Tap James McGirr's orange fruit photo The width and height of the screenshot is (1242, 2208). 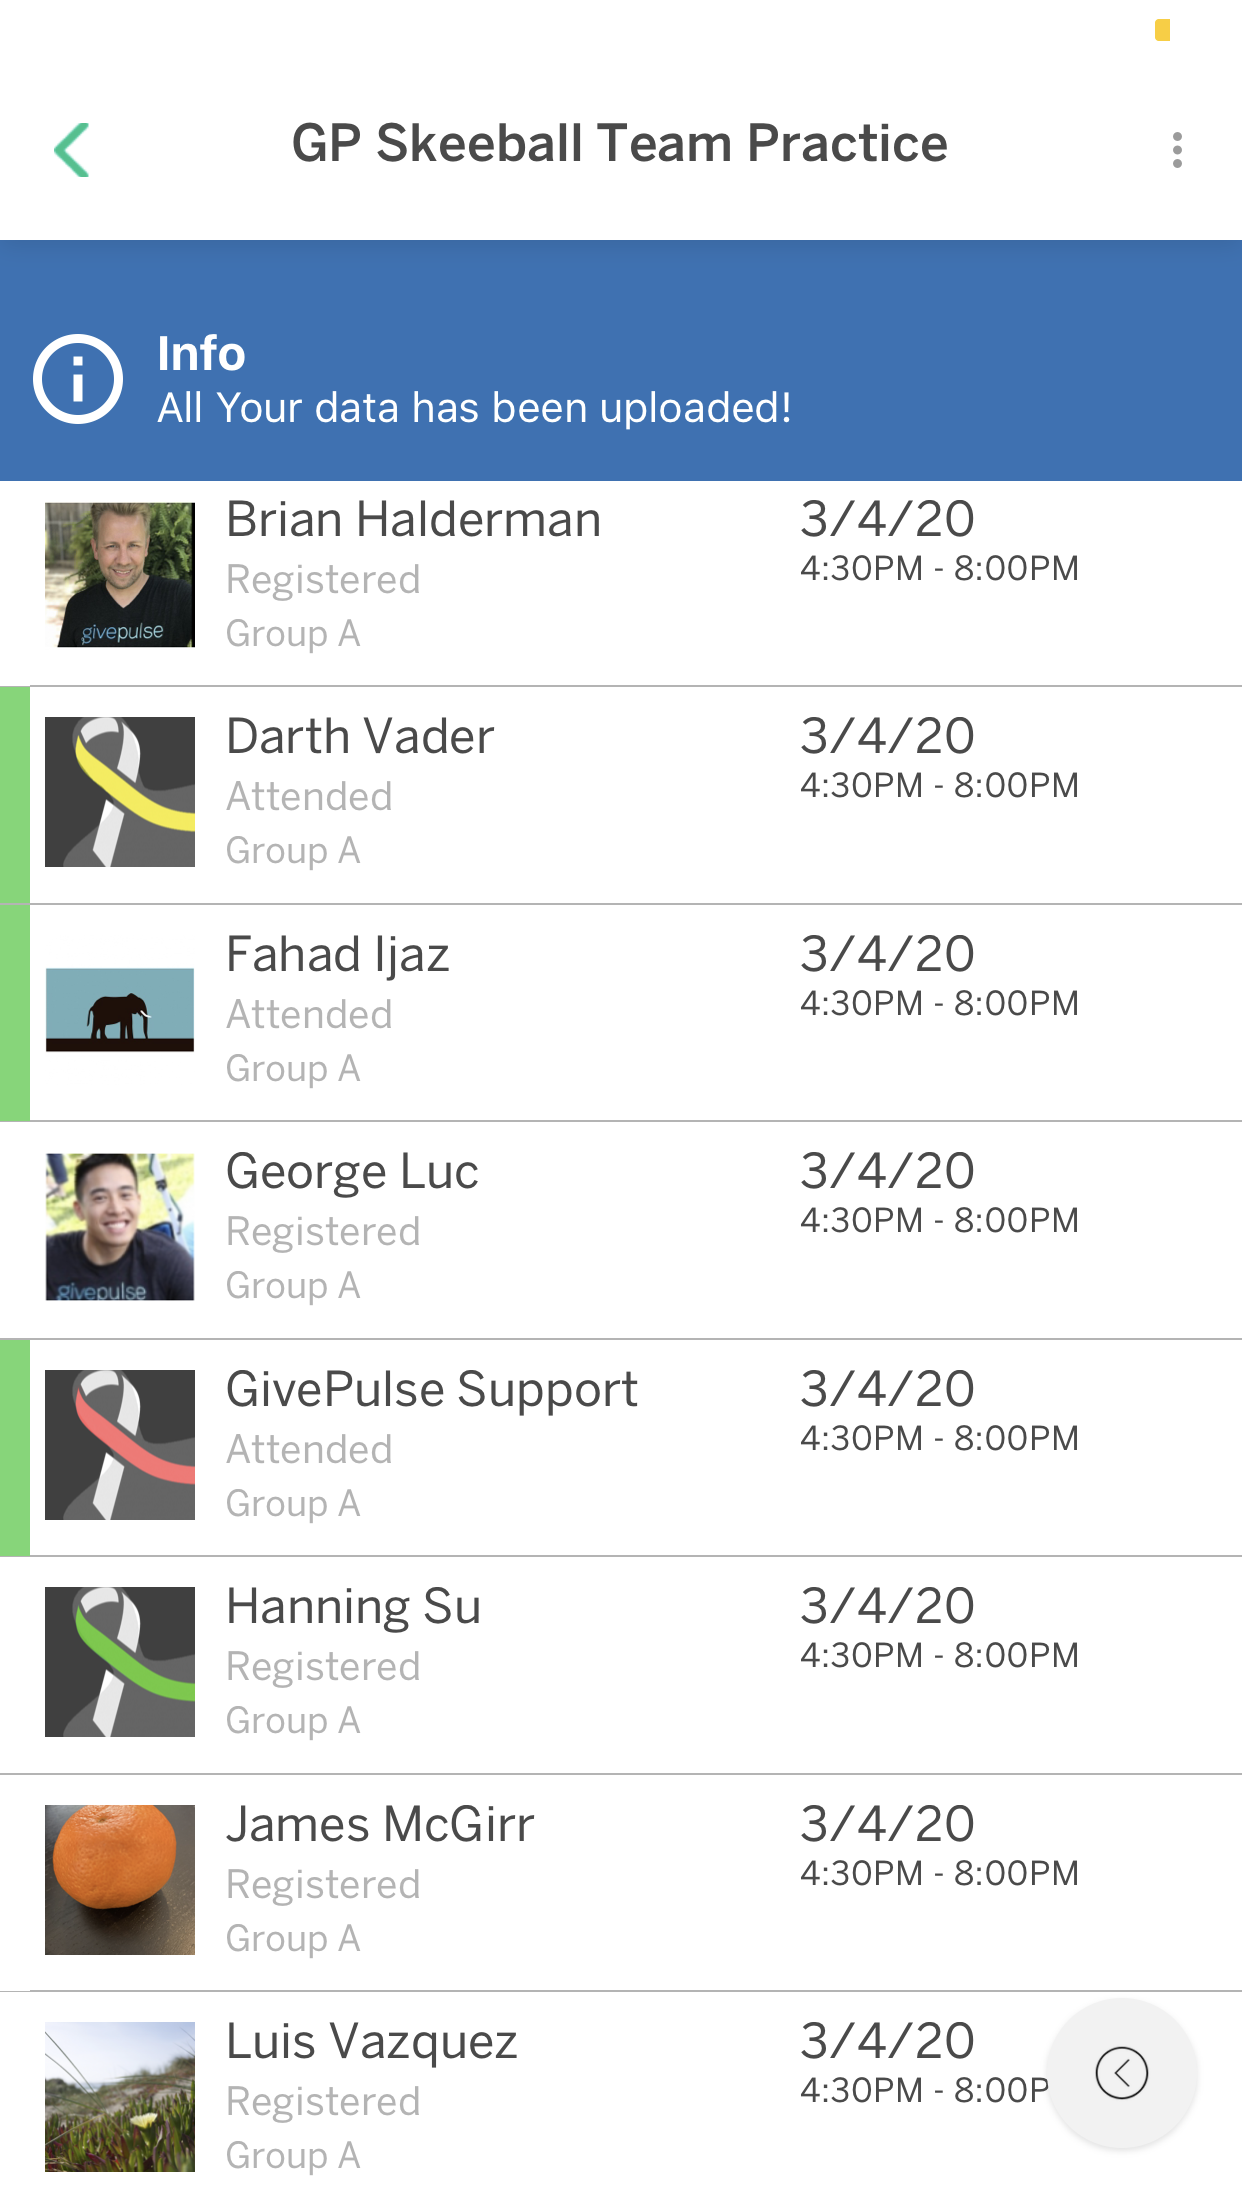pos(120,1880)
